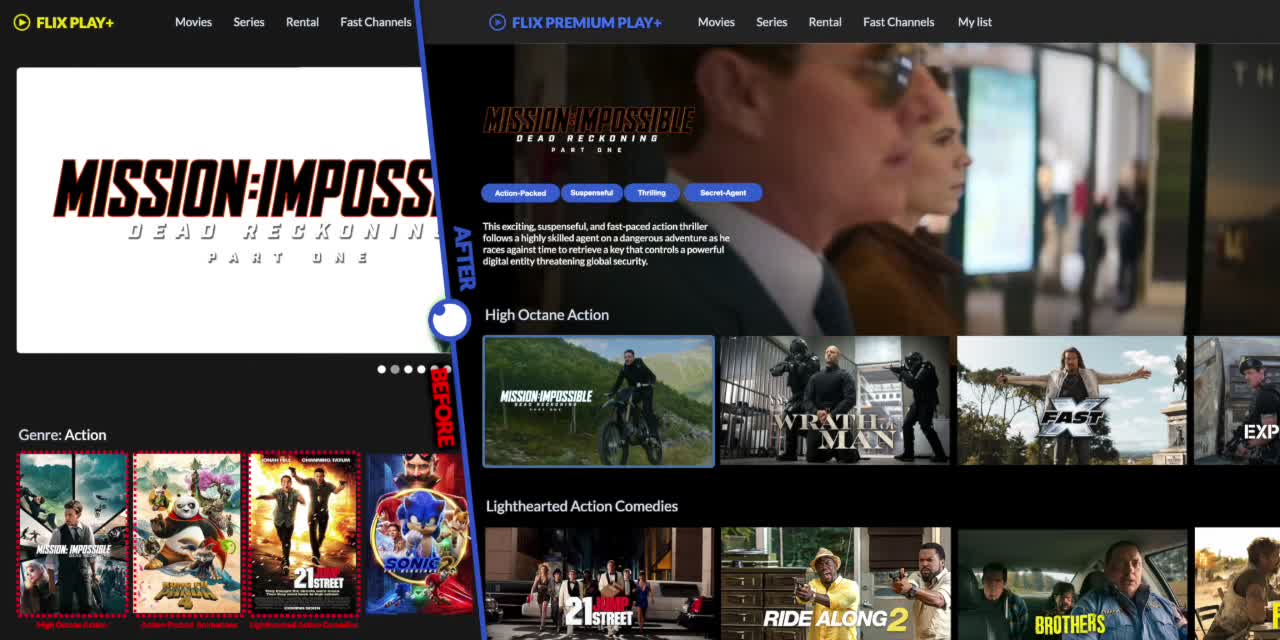The image size is (1280, 640).
Task: Go to Series in the After panel navigation
Action: click(772, 22)
